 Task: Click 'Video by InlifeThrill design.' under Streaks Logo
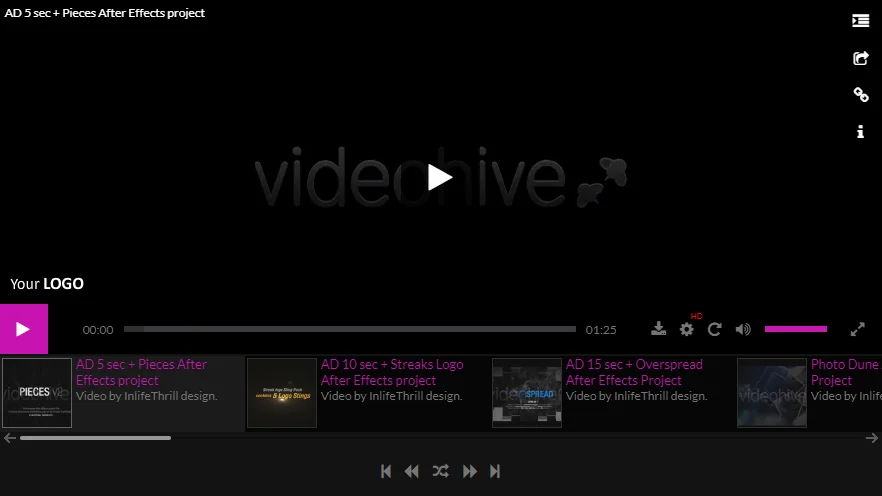tap(392, 396)
